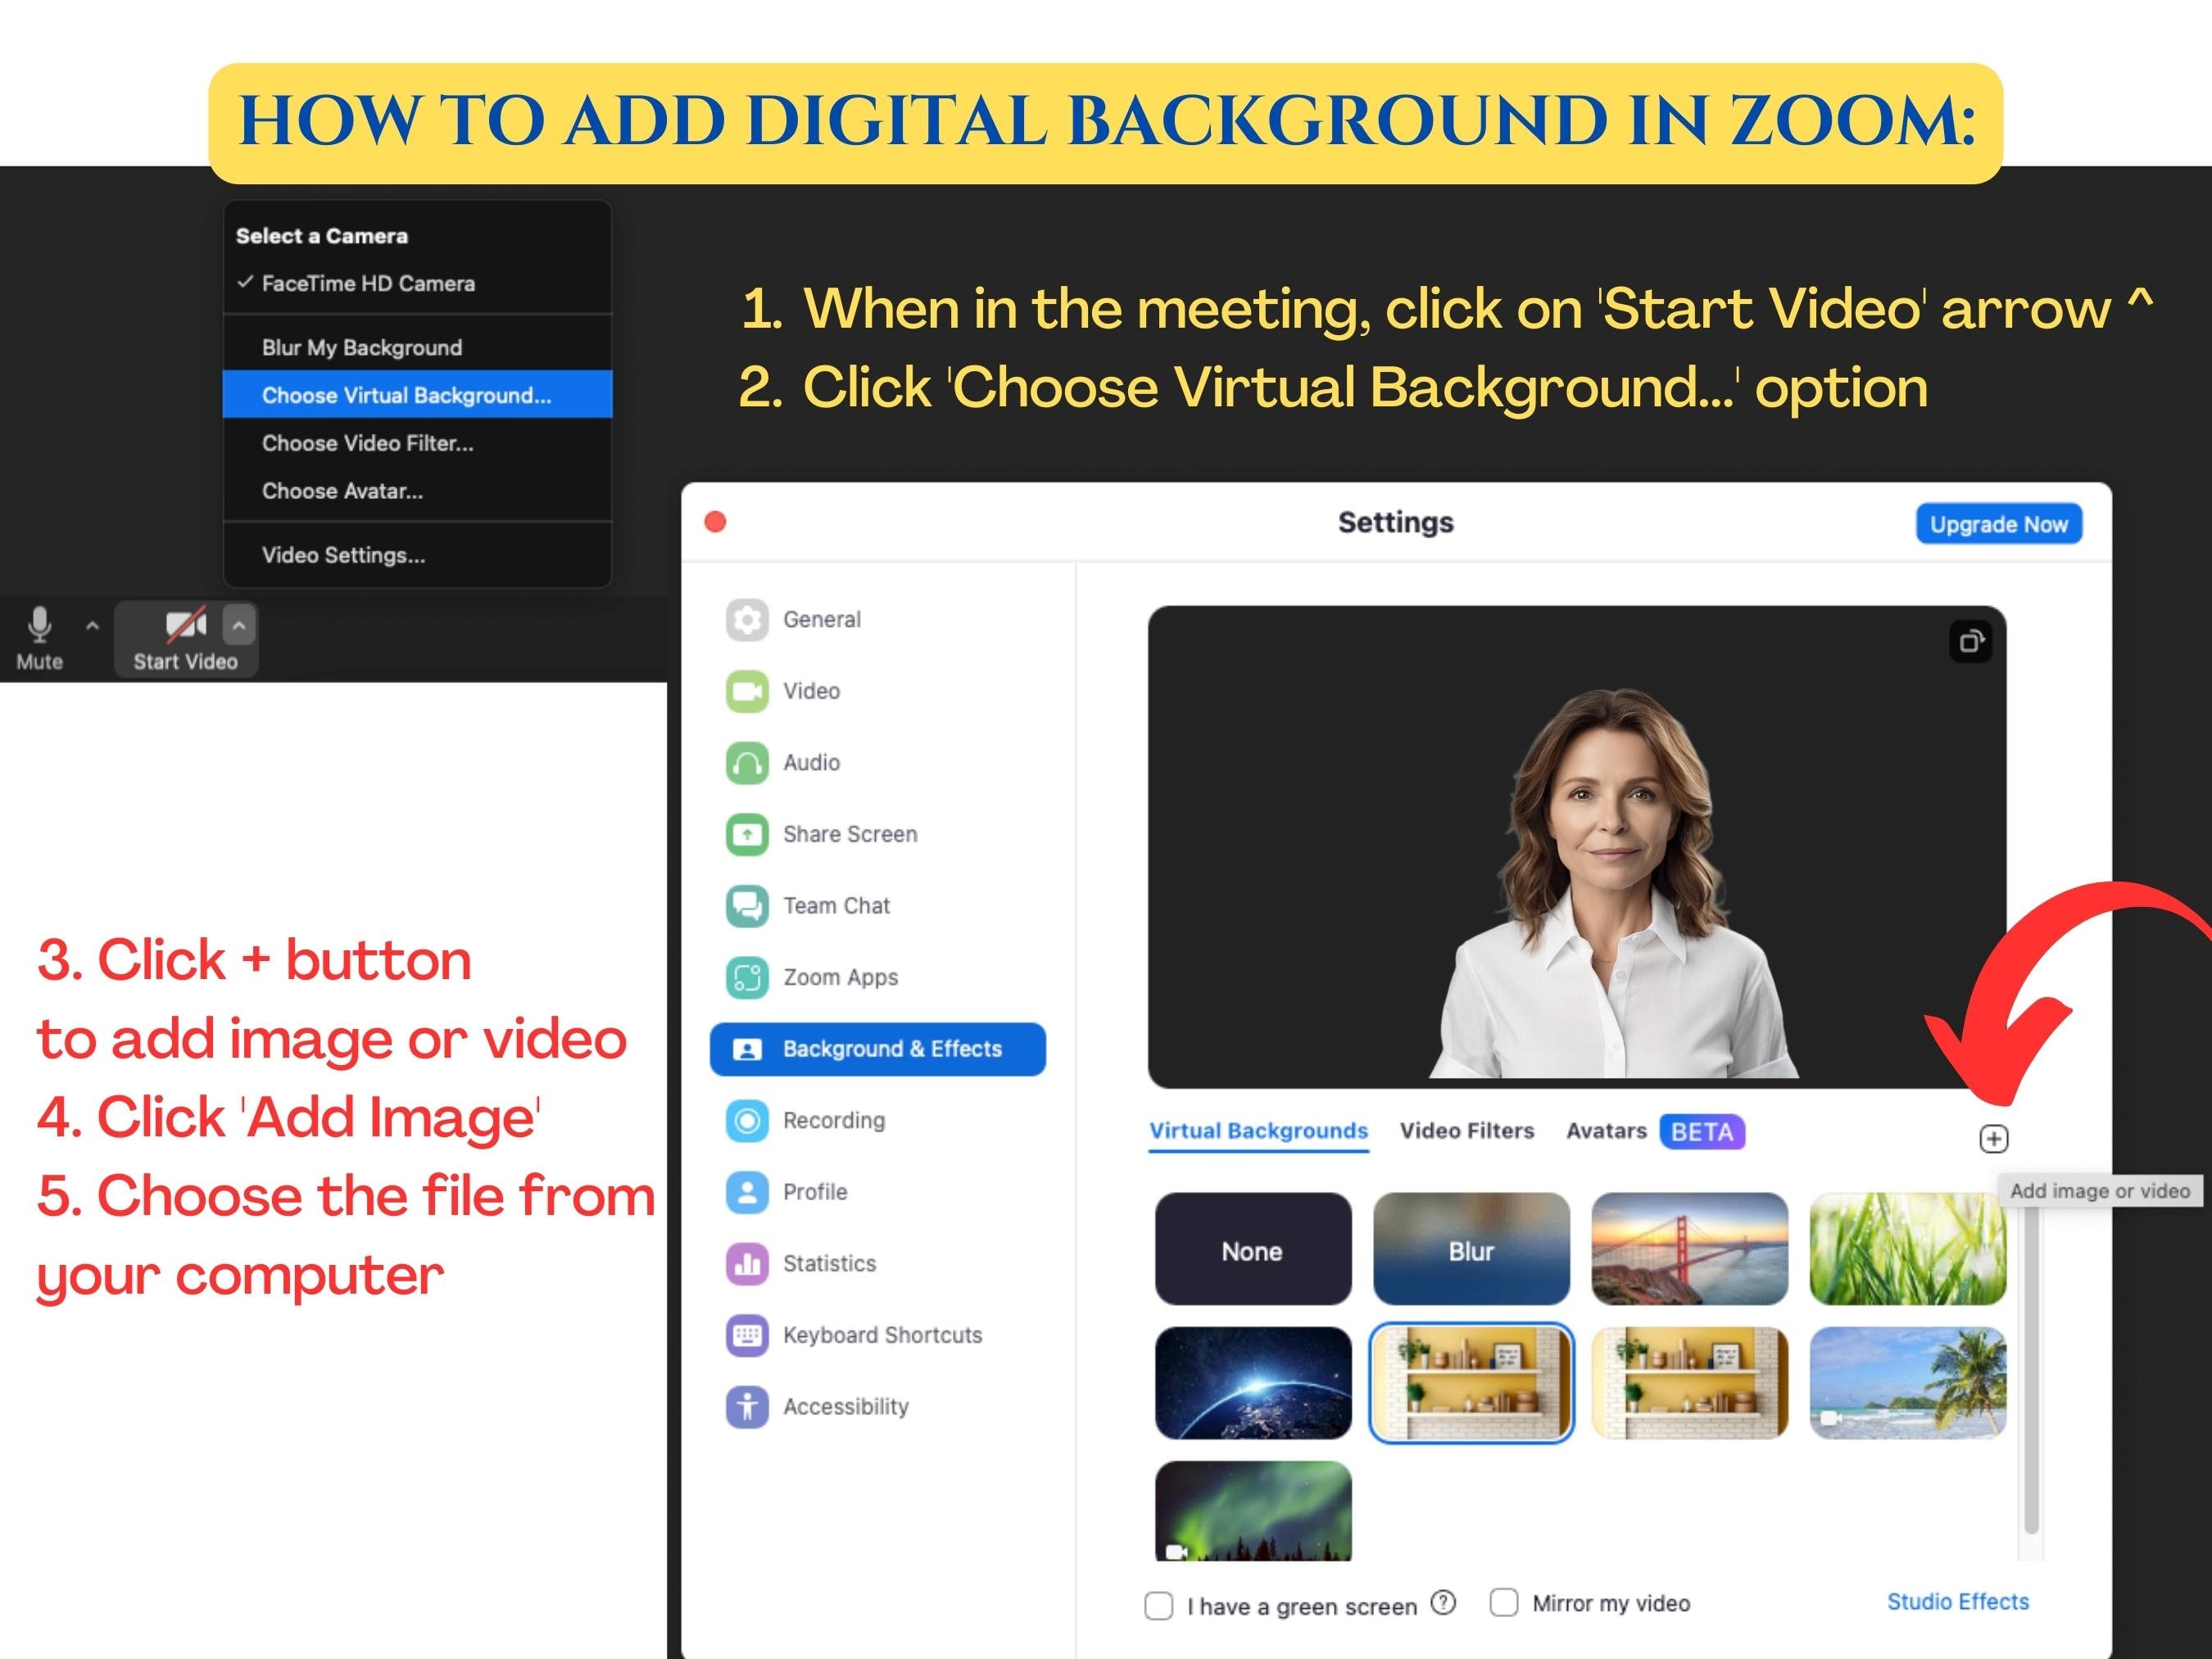Select Background & Effects in the sidebar
2212x1659 pixels.
coord(878,1049)
